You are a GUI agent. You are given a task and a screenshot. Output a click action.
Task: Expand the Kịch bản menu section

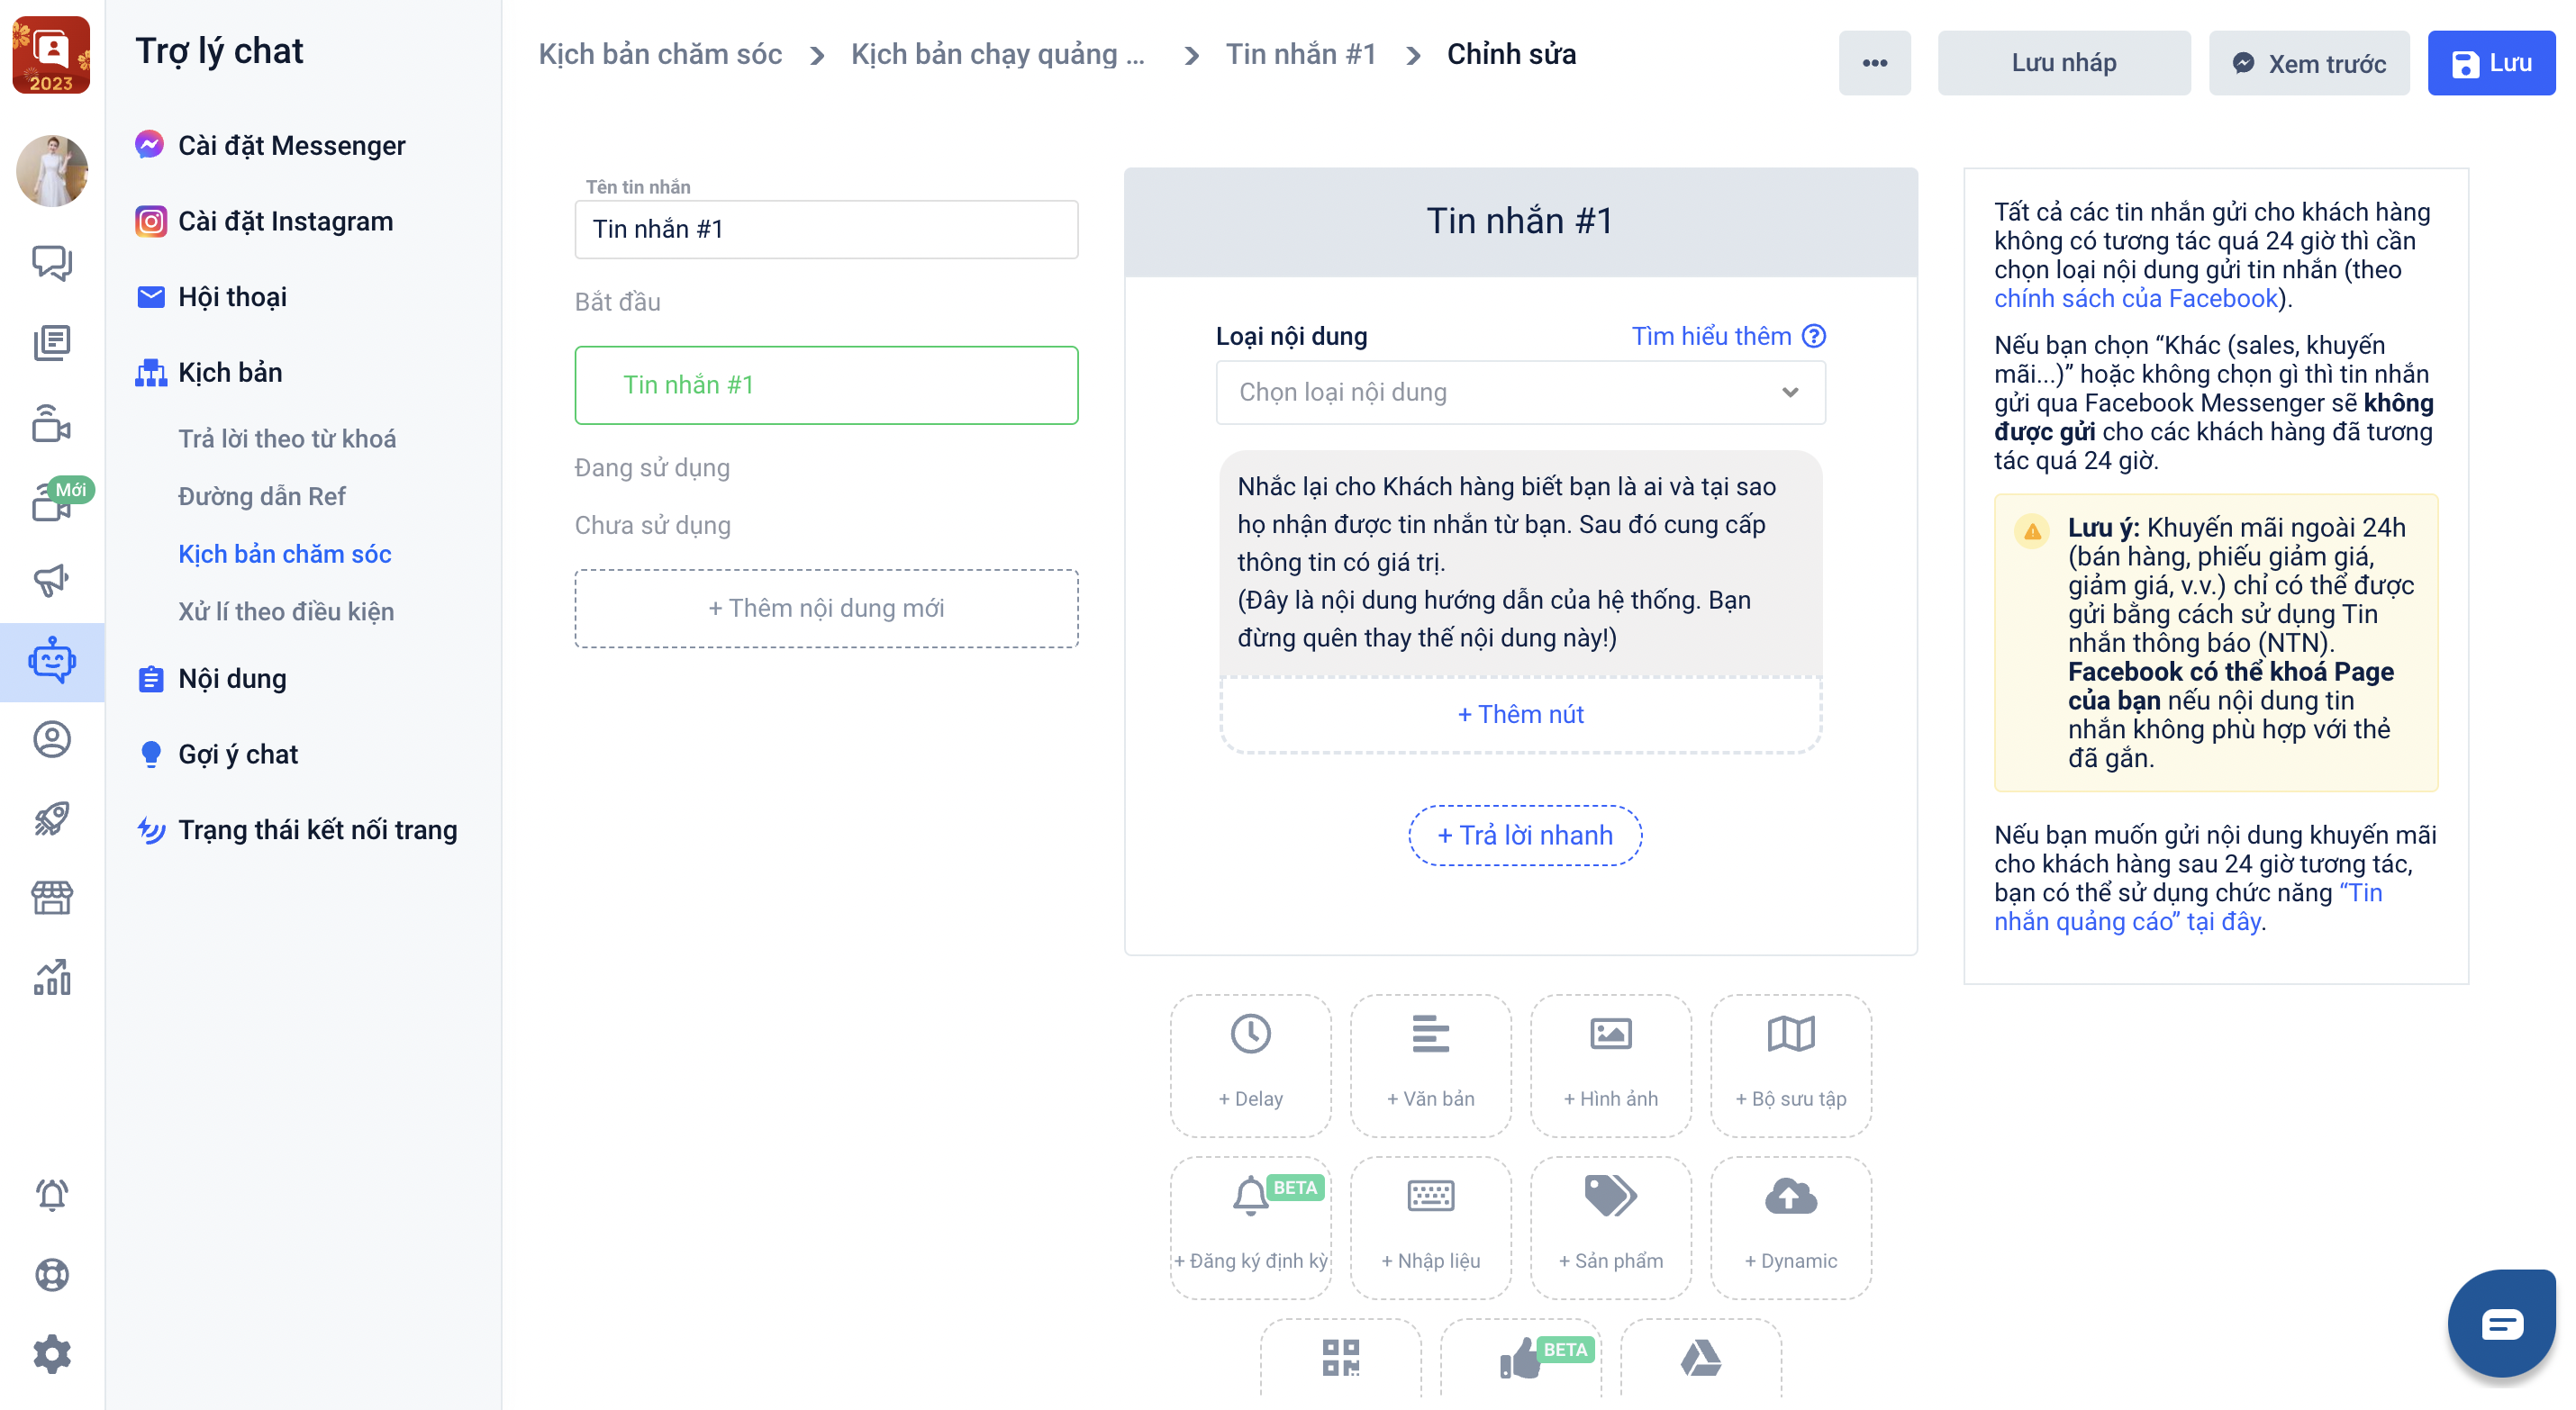click(230, 372)
